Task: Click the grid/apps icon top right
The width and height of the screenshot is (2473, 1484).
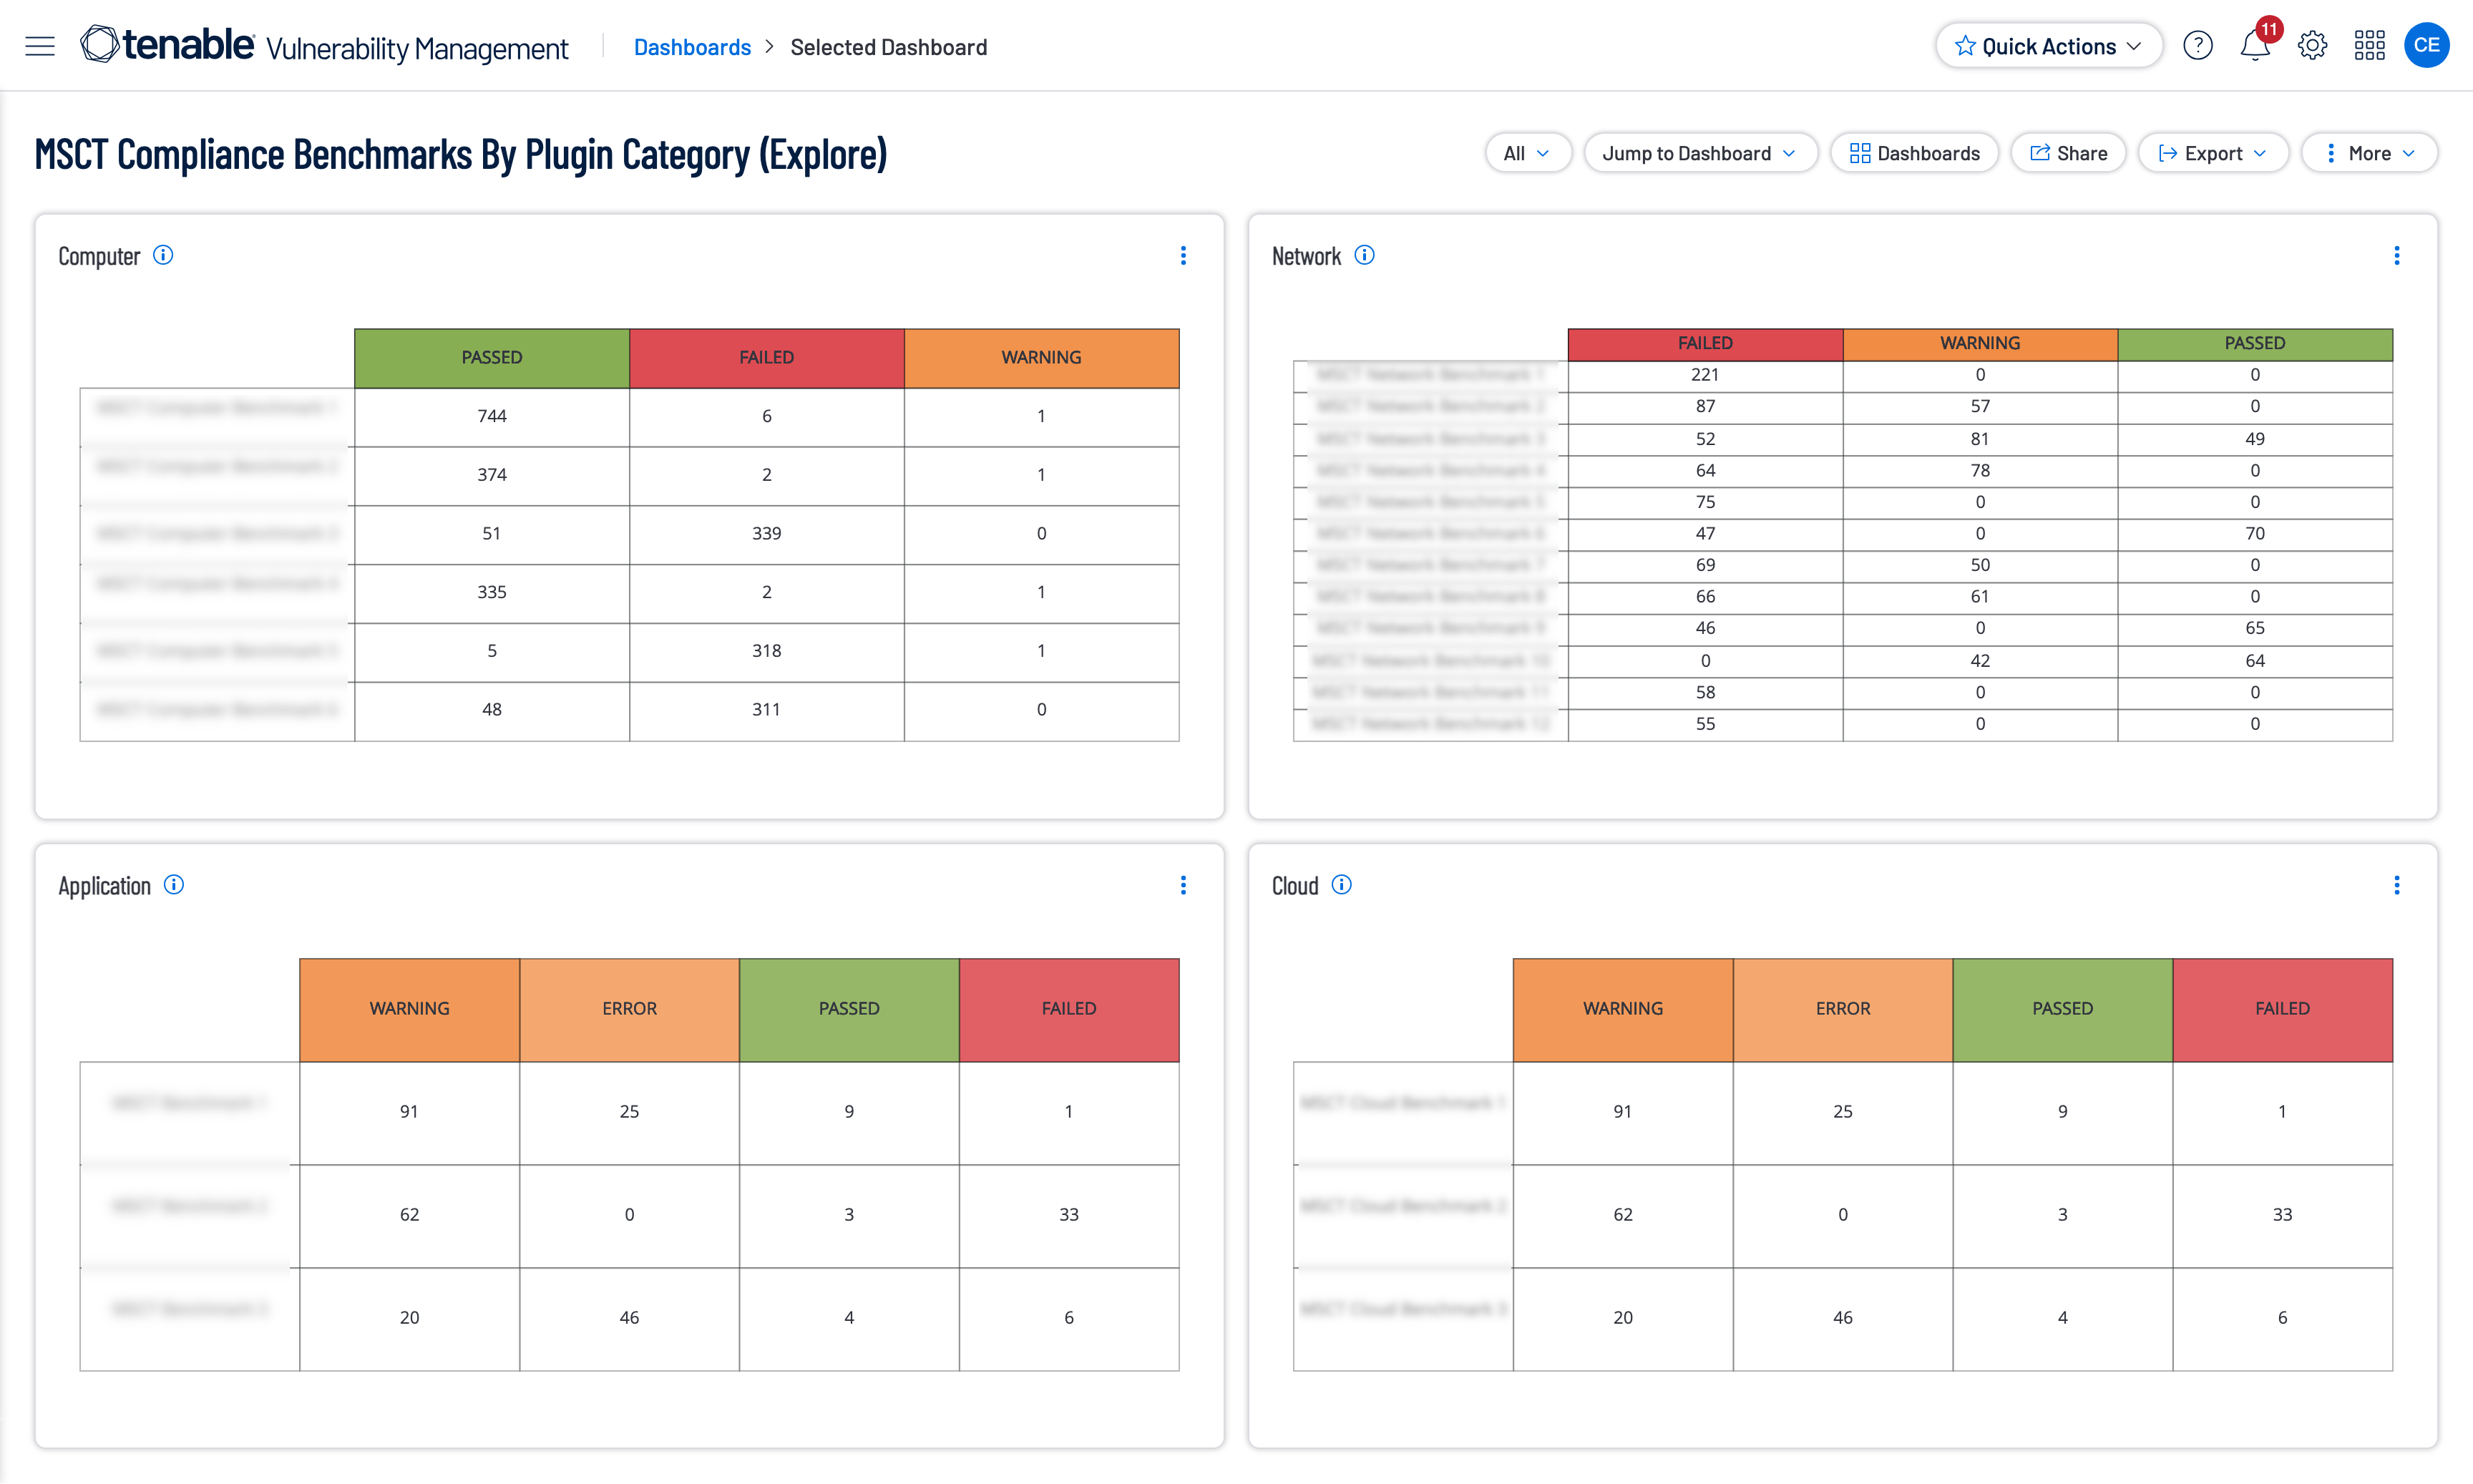Action: point(2367,46)
